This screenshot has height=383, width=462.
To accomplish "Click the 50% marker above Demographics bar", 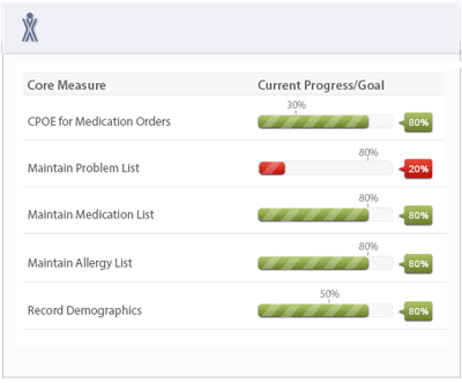I will (330, 294).
